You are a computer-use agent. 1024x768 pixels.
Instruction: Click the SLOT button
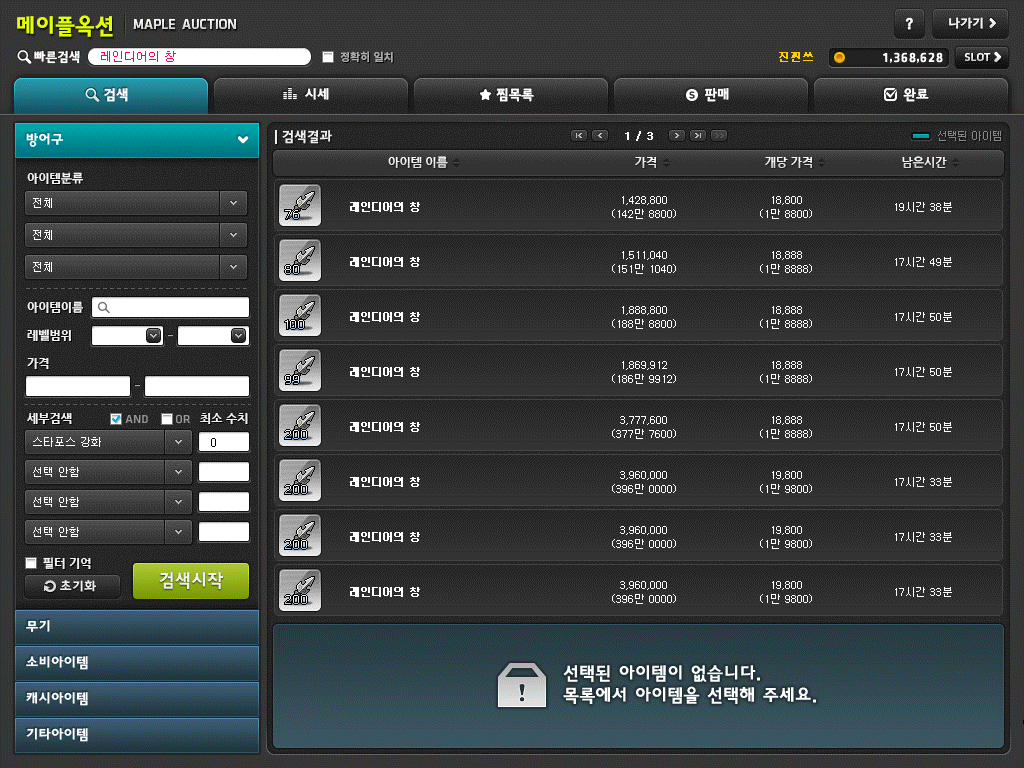pos(982,57)
